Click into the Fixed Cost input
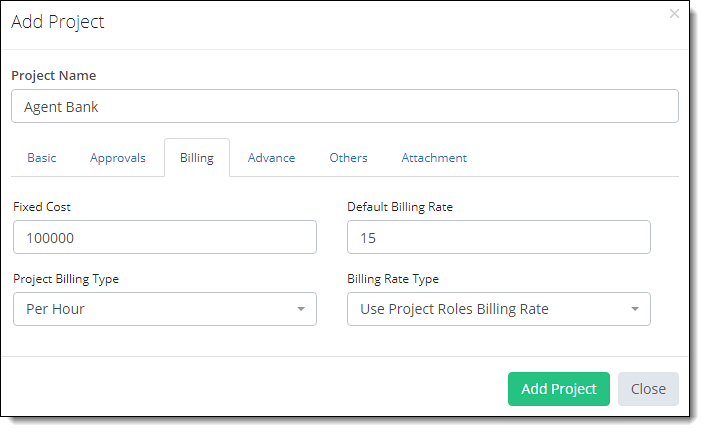The height and width of the screenshot is (432, 705). point(165,237)
